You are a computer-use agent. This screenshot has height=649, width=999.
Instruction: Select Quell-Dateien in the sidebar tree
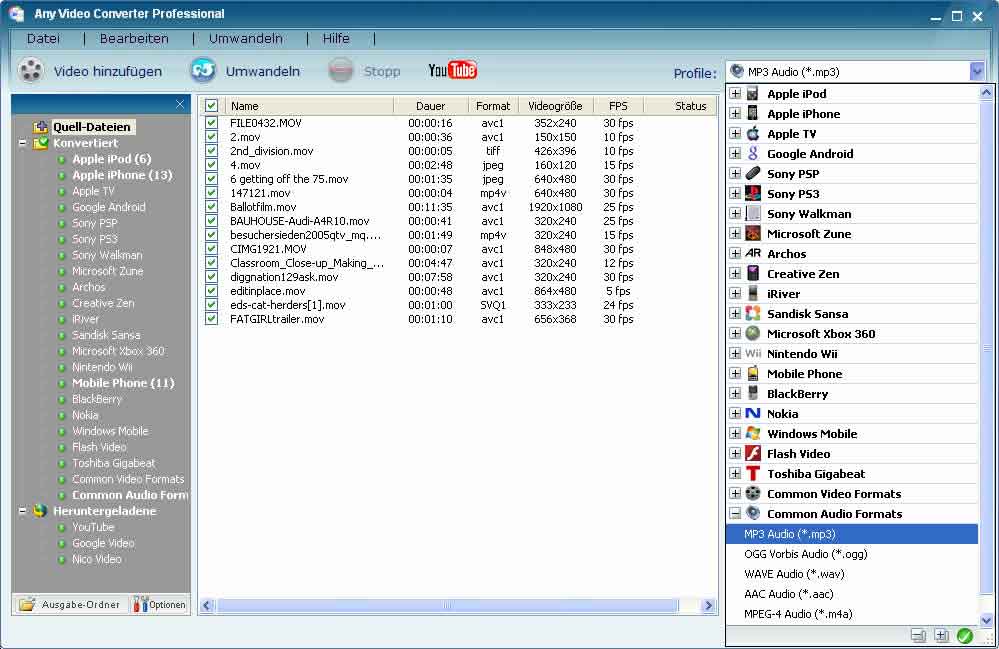tap(92, 127)
